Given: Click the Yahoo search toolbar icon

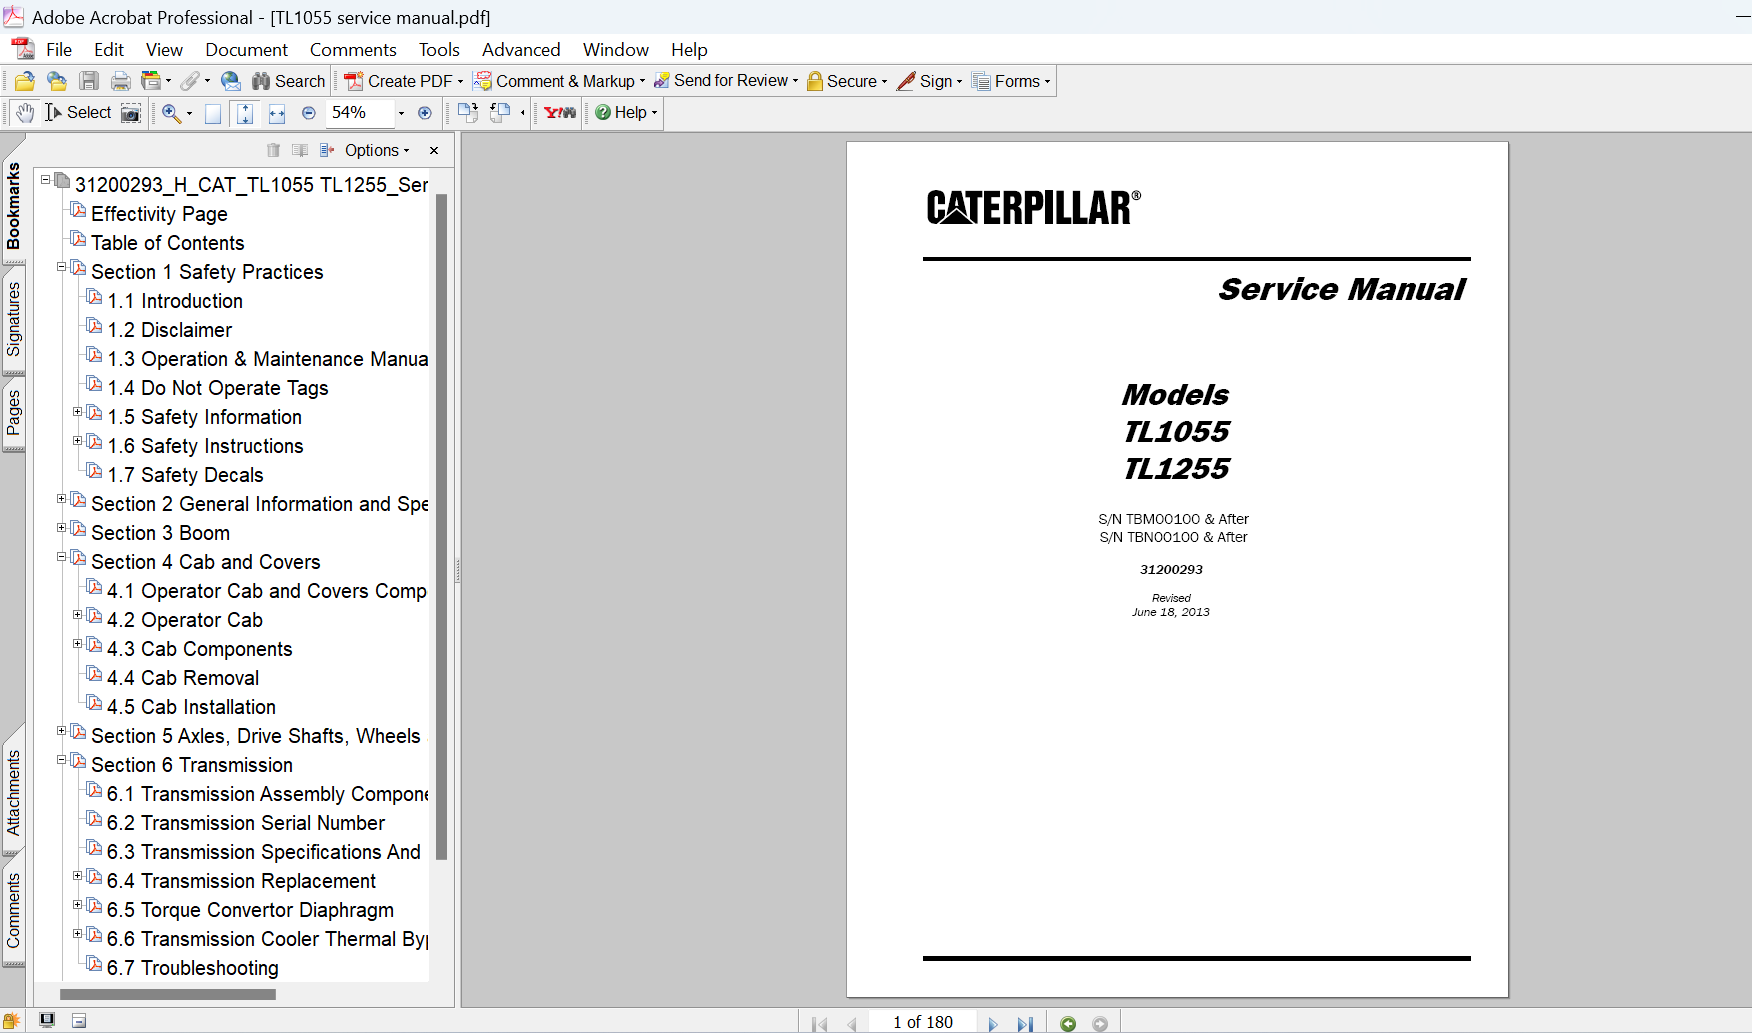Looking at the screenshot, I should pos(560,113).
